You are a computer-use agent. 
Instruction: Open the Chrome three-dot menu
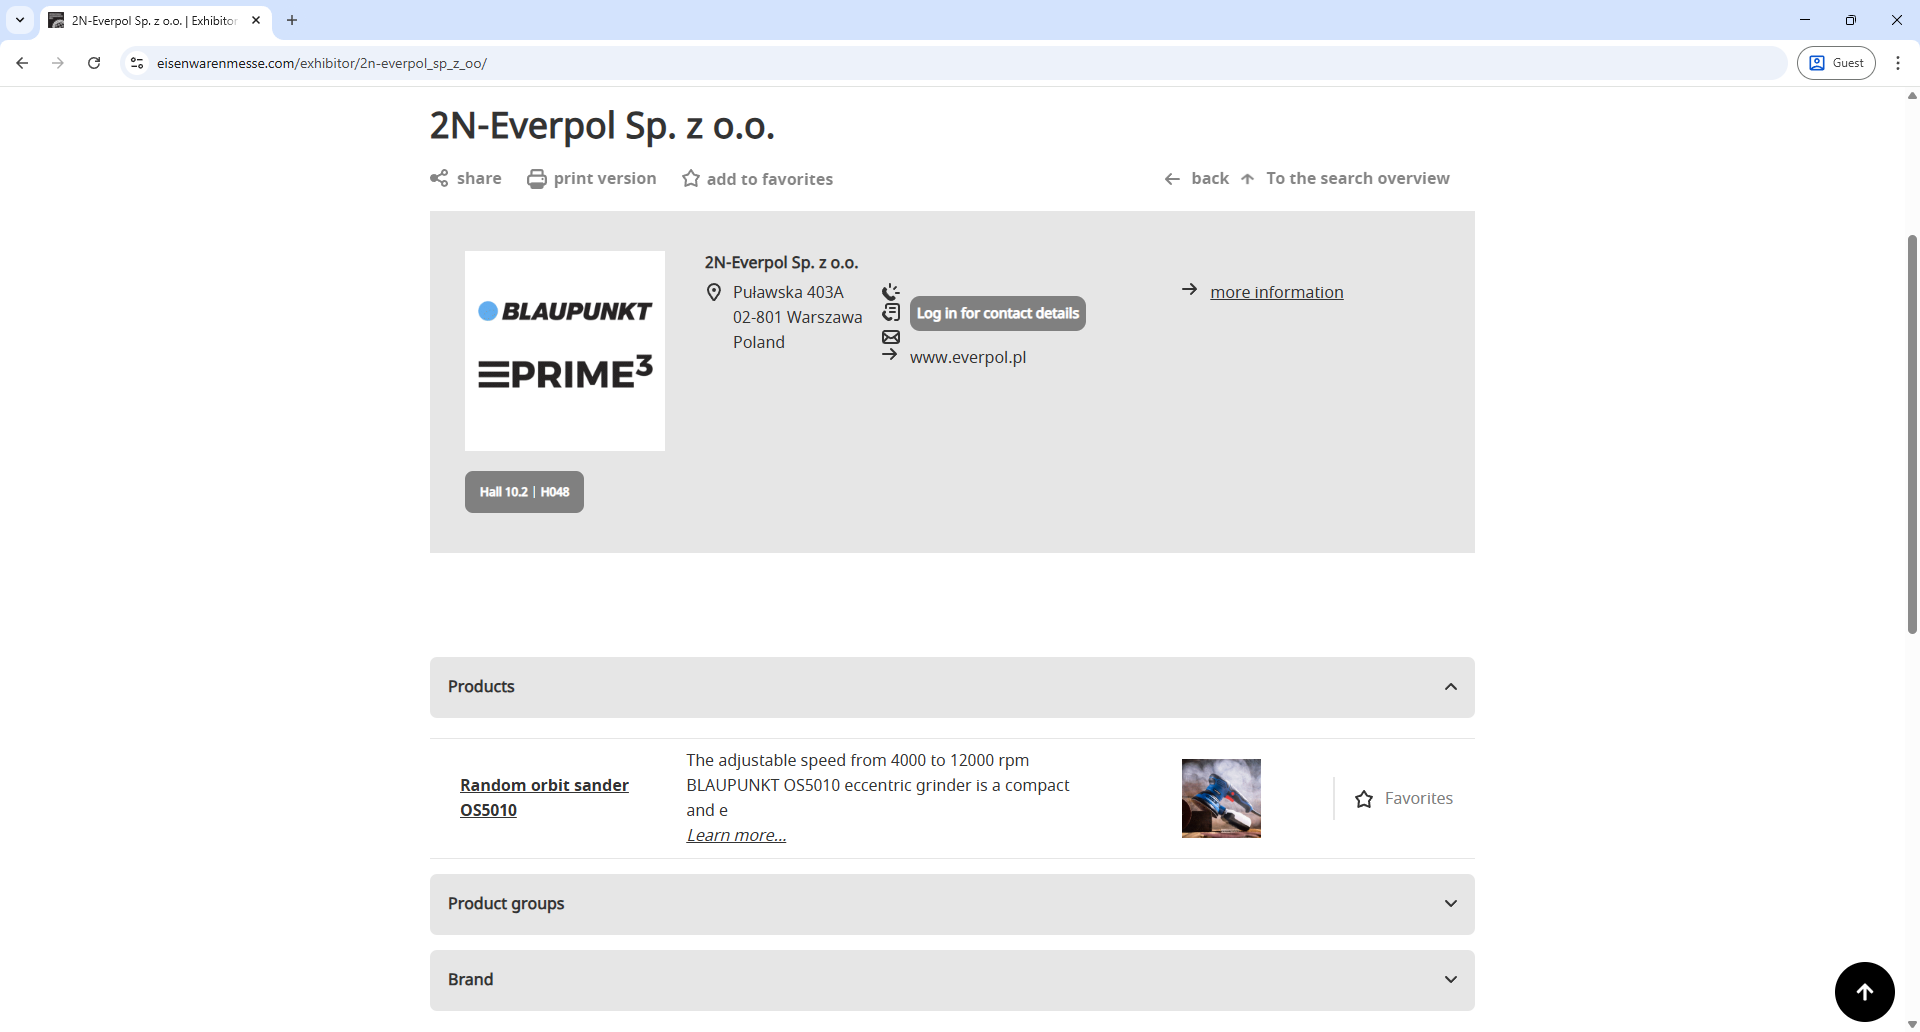pyautogui.click(x=1898, y=62)
